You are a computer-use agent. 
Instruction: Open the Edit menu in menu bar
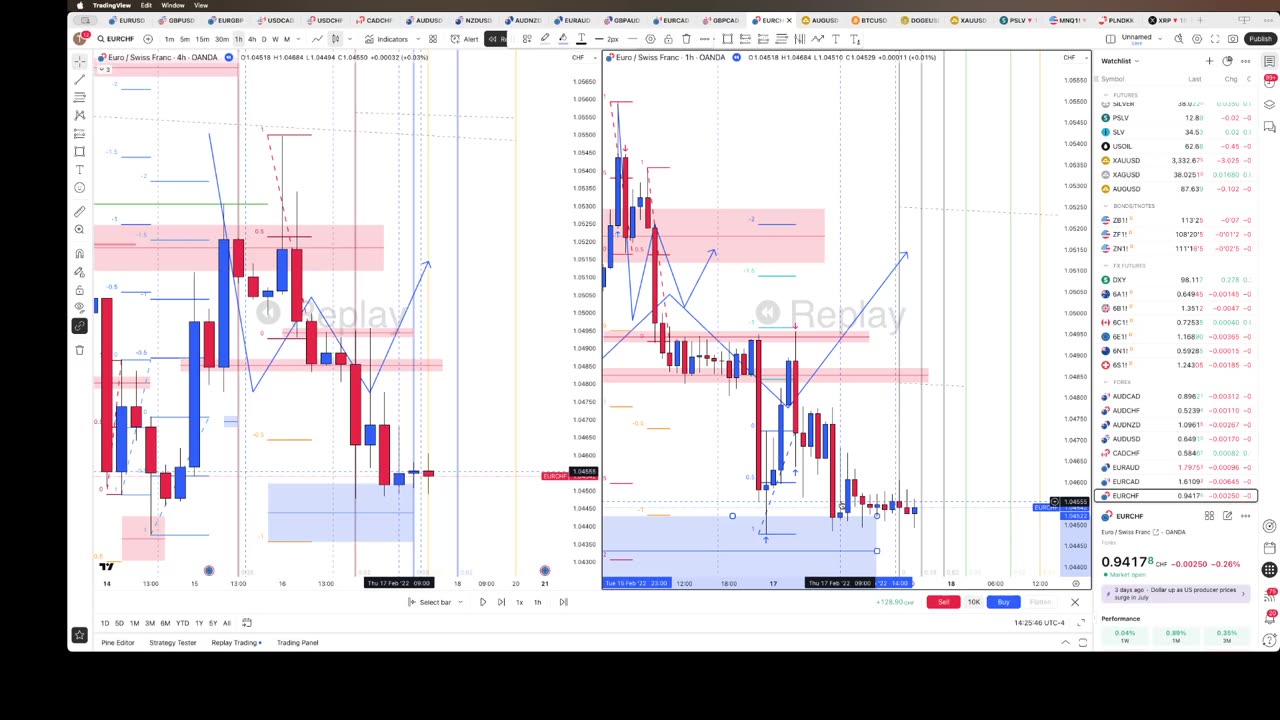pos(146,5)
